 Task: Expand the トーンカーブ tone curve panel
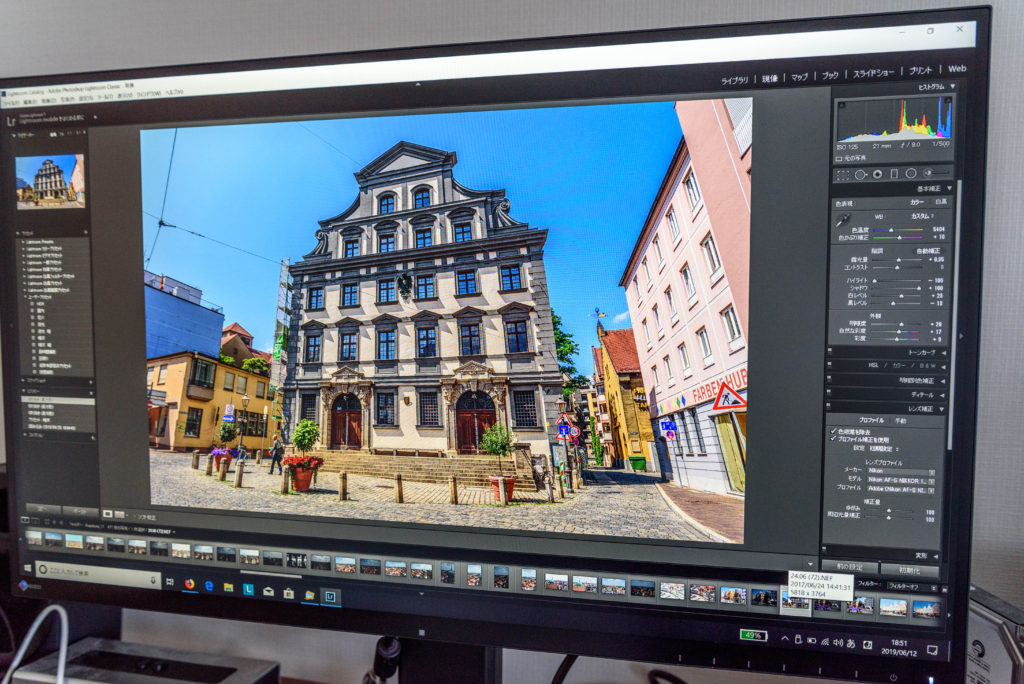tap(920, 353)
